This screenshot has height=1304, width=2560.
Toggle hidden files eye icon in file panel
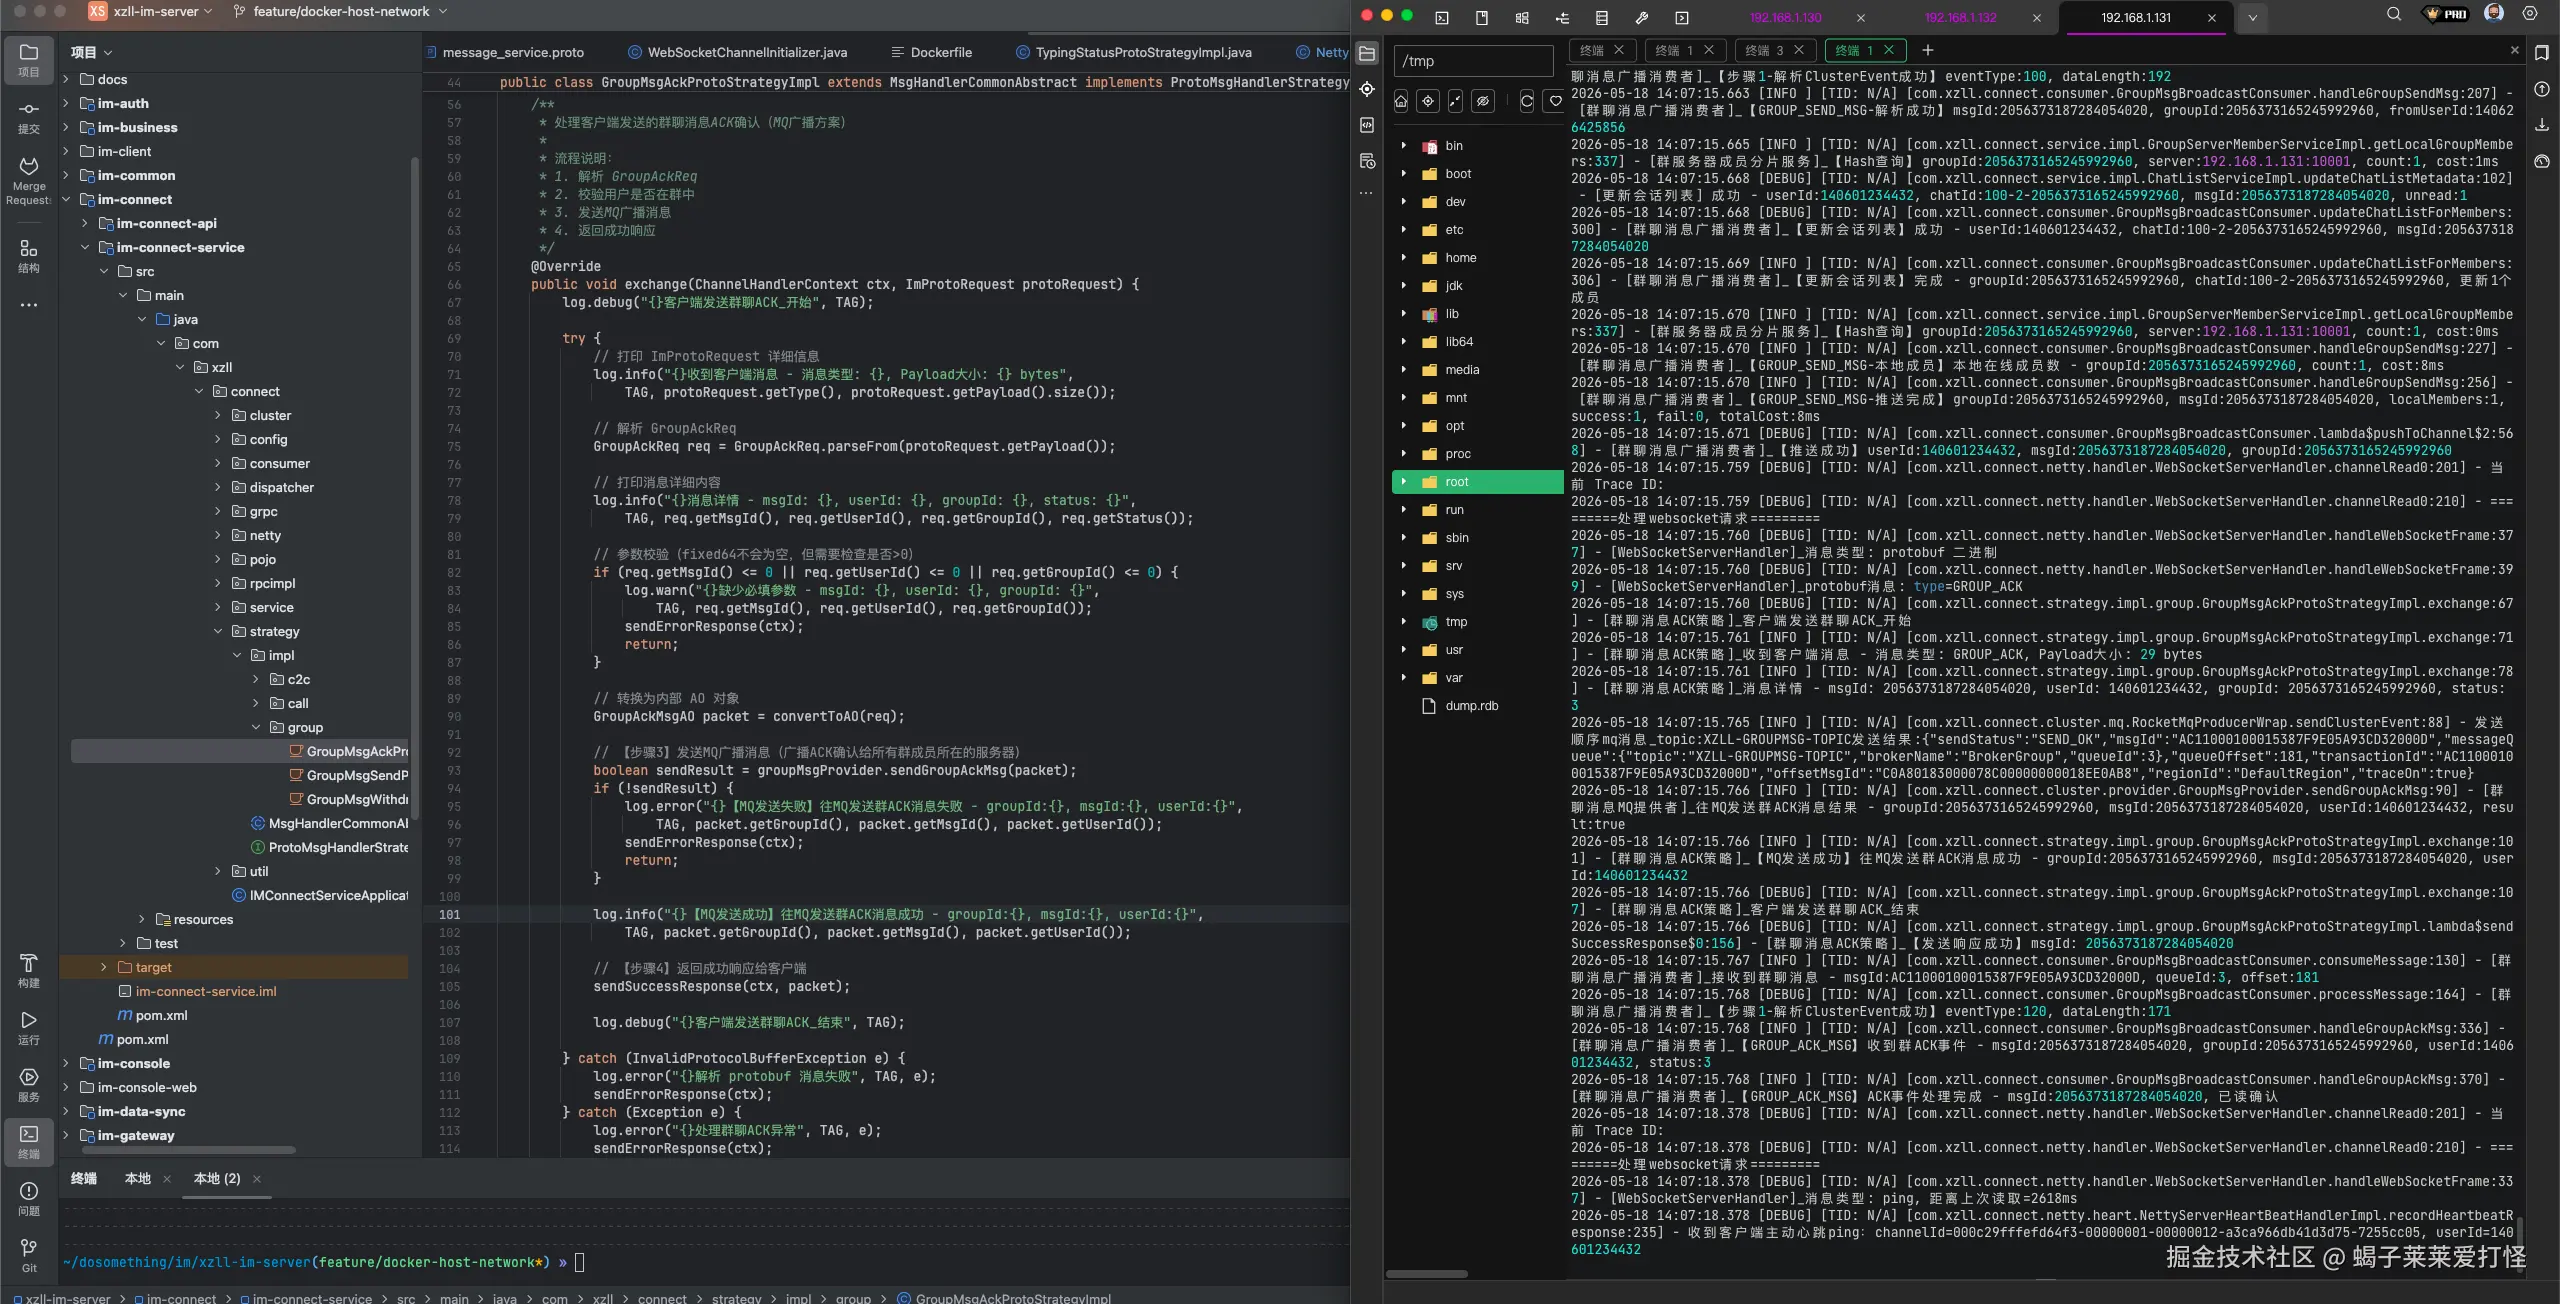[1483, 101]
